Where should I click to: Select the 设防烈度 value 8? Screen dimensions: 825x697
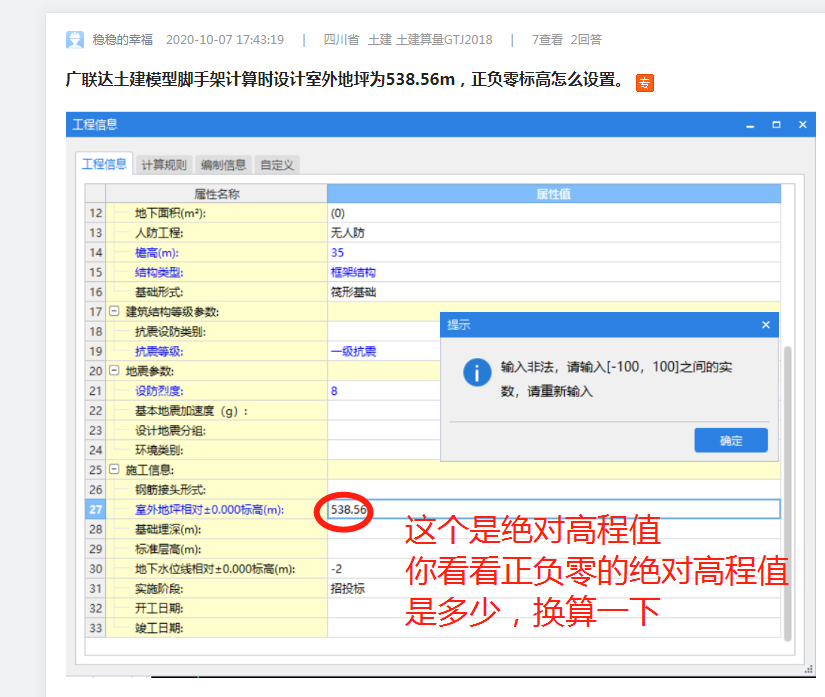point(334,391)
